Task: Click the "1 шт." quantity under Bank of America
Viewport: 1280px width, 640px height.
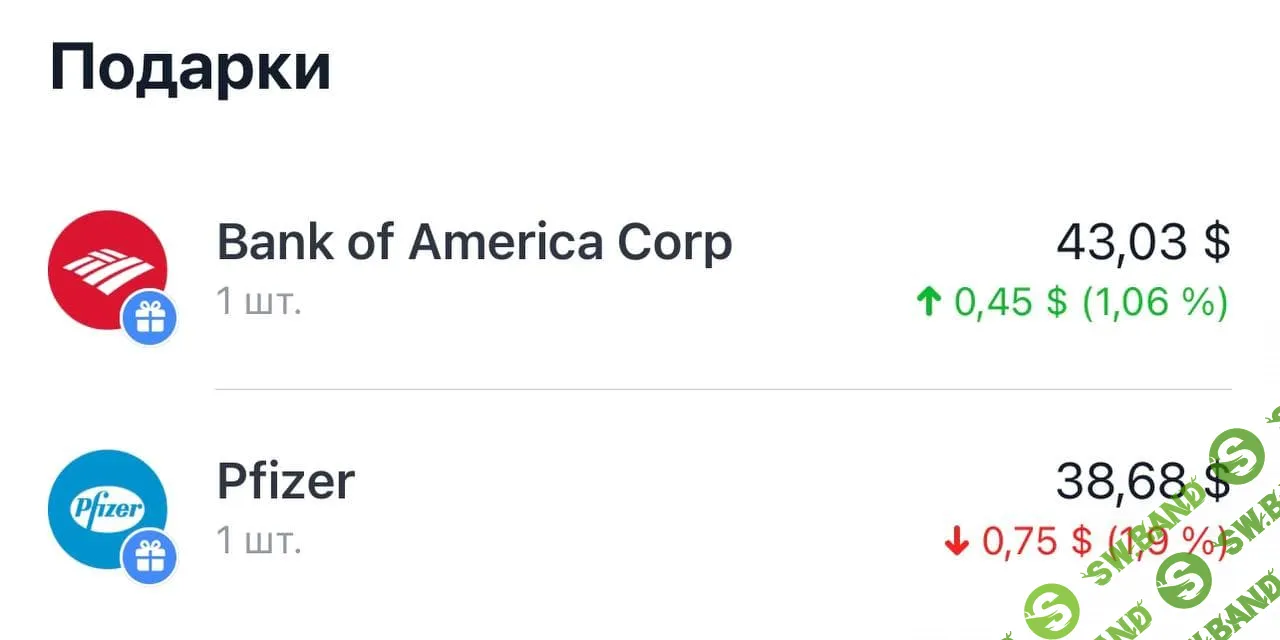Action: coord(259,301)
